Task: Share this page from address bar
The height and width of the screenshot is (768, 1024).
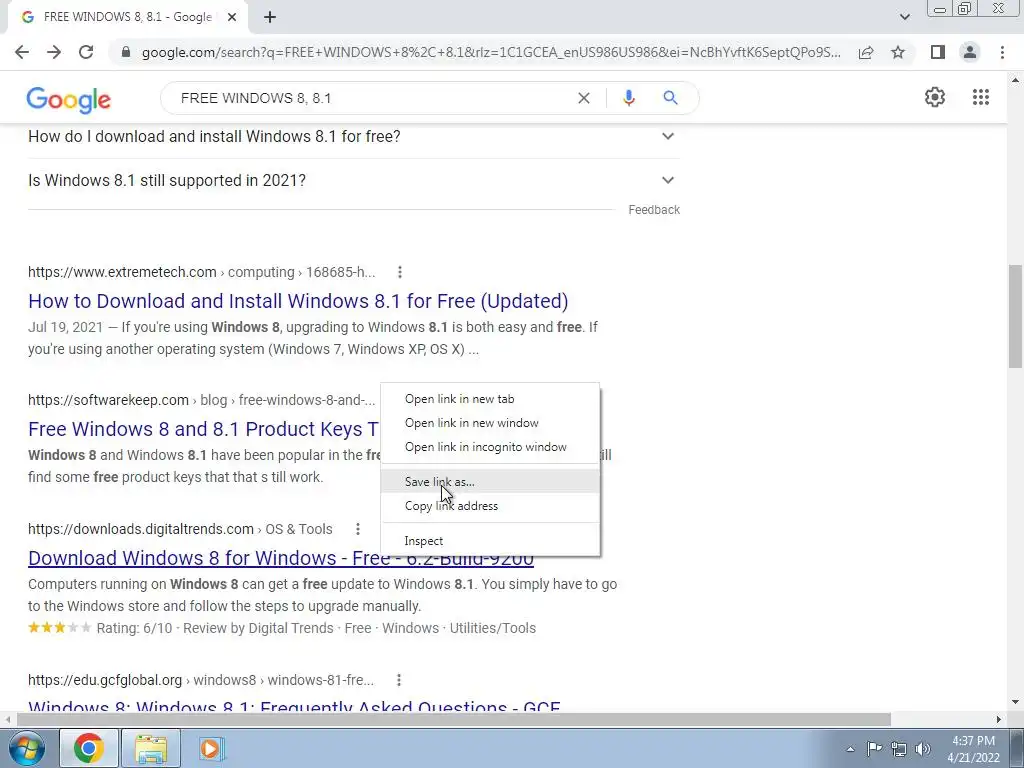Action: click(866, 52)
